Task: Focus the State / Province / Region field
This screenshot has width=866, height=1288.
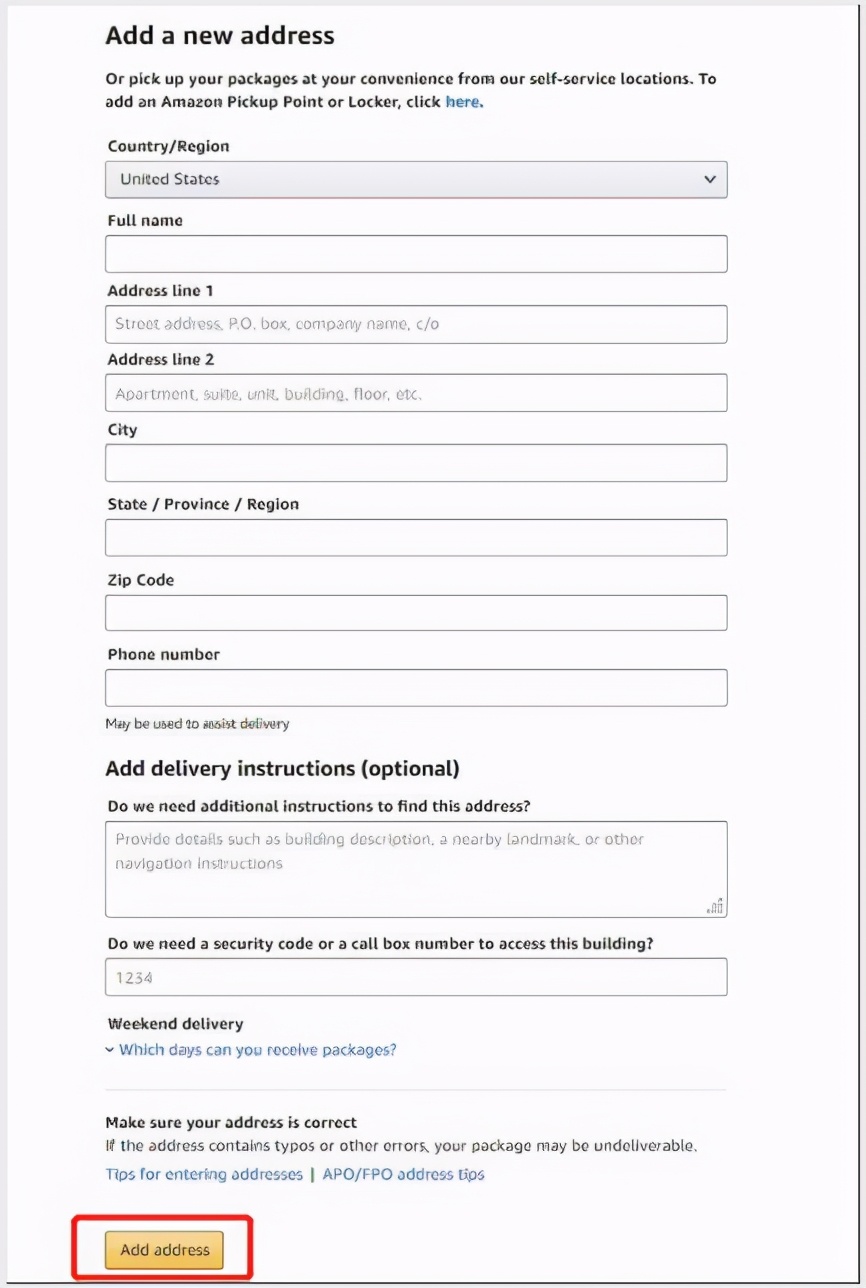Action: pos(415,538)
